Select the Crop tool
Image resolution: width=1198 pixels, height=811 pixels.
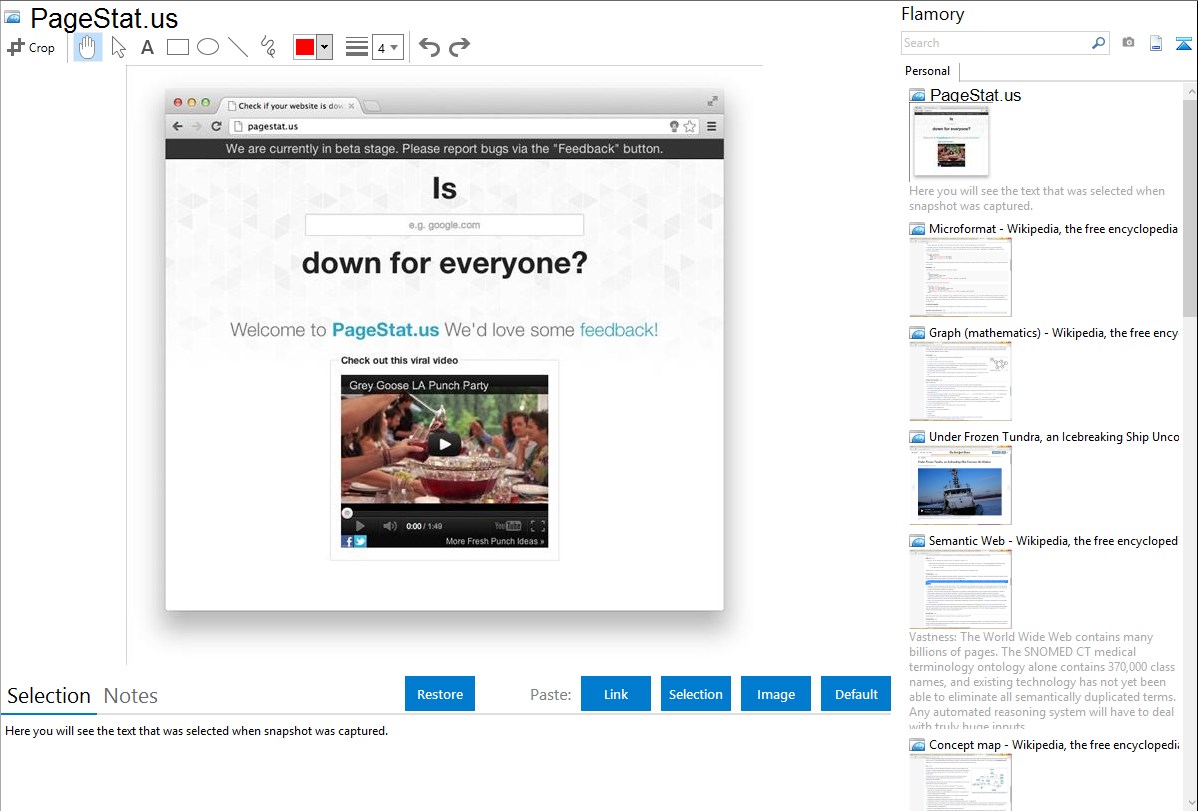tap(31, 47)
